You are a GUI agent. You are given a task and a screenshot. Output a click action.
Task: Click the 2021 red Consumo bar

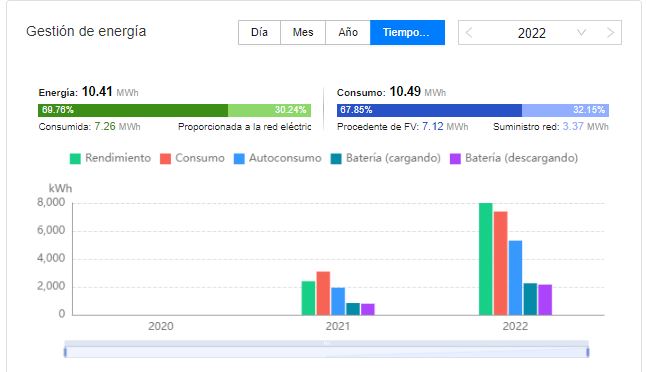[323, 293]
